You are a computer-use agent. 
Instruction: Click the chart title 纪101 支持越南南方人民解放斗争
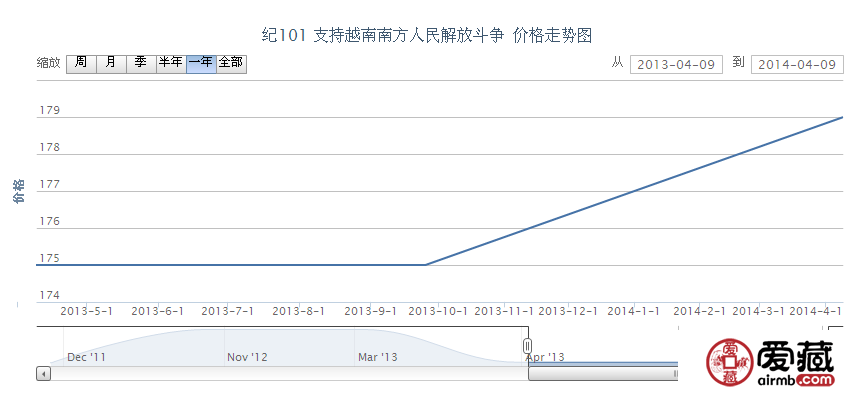point(383,36)
